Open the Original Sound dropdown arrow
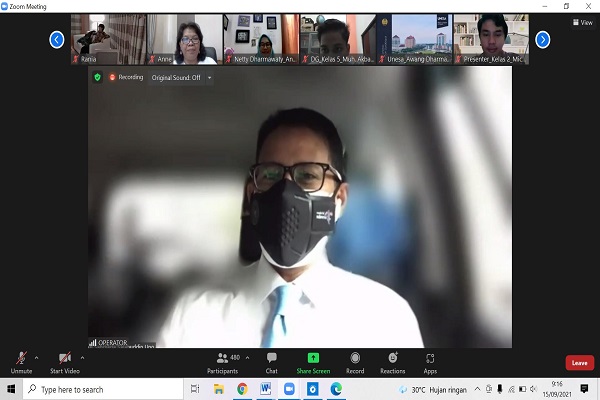 coord(210,77)
